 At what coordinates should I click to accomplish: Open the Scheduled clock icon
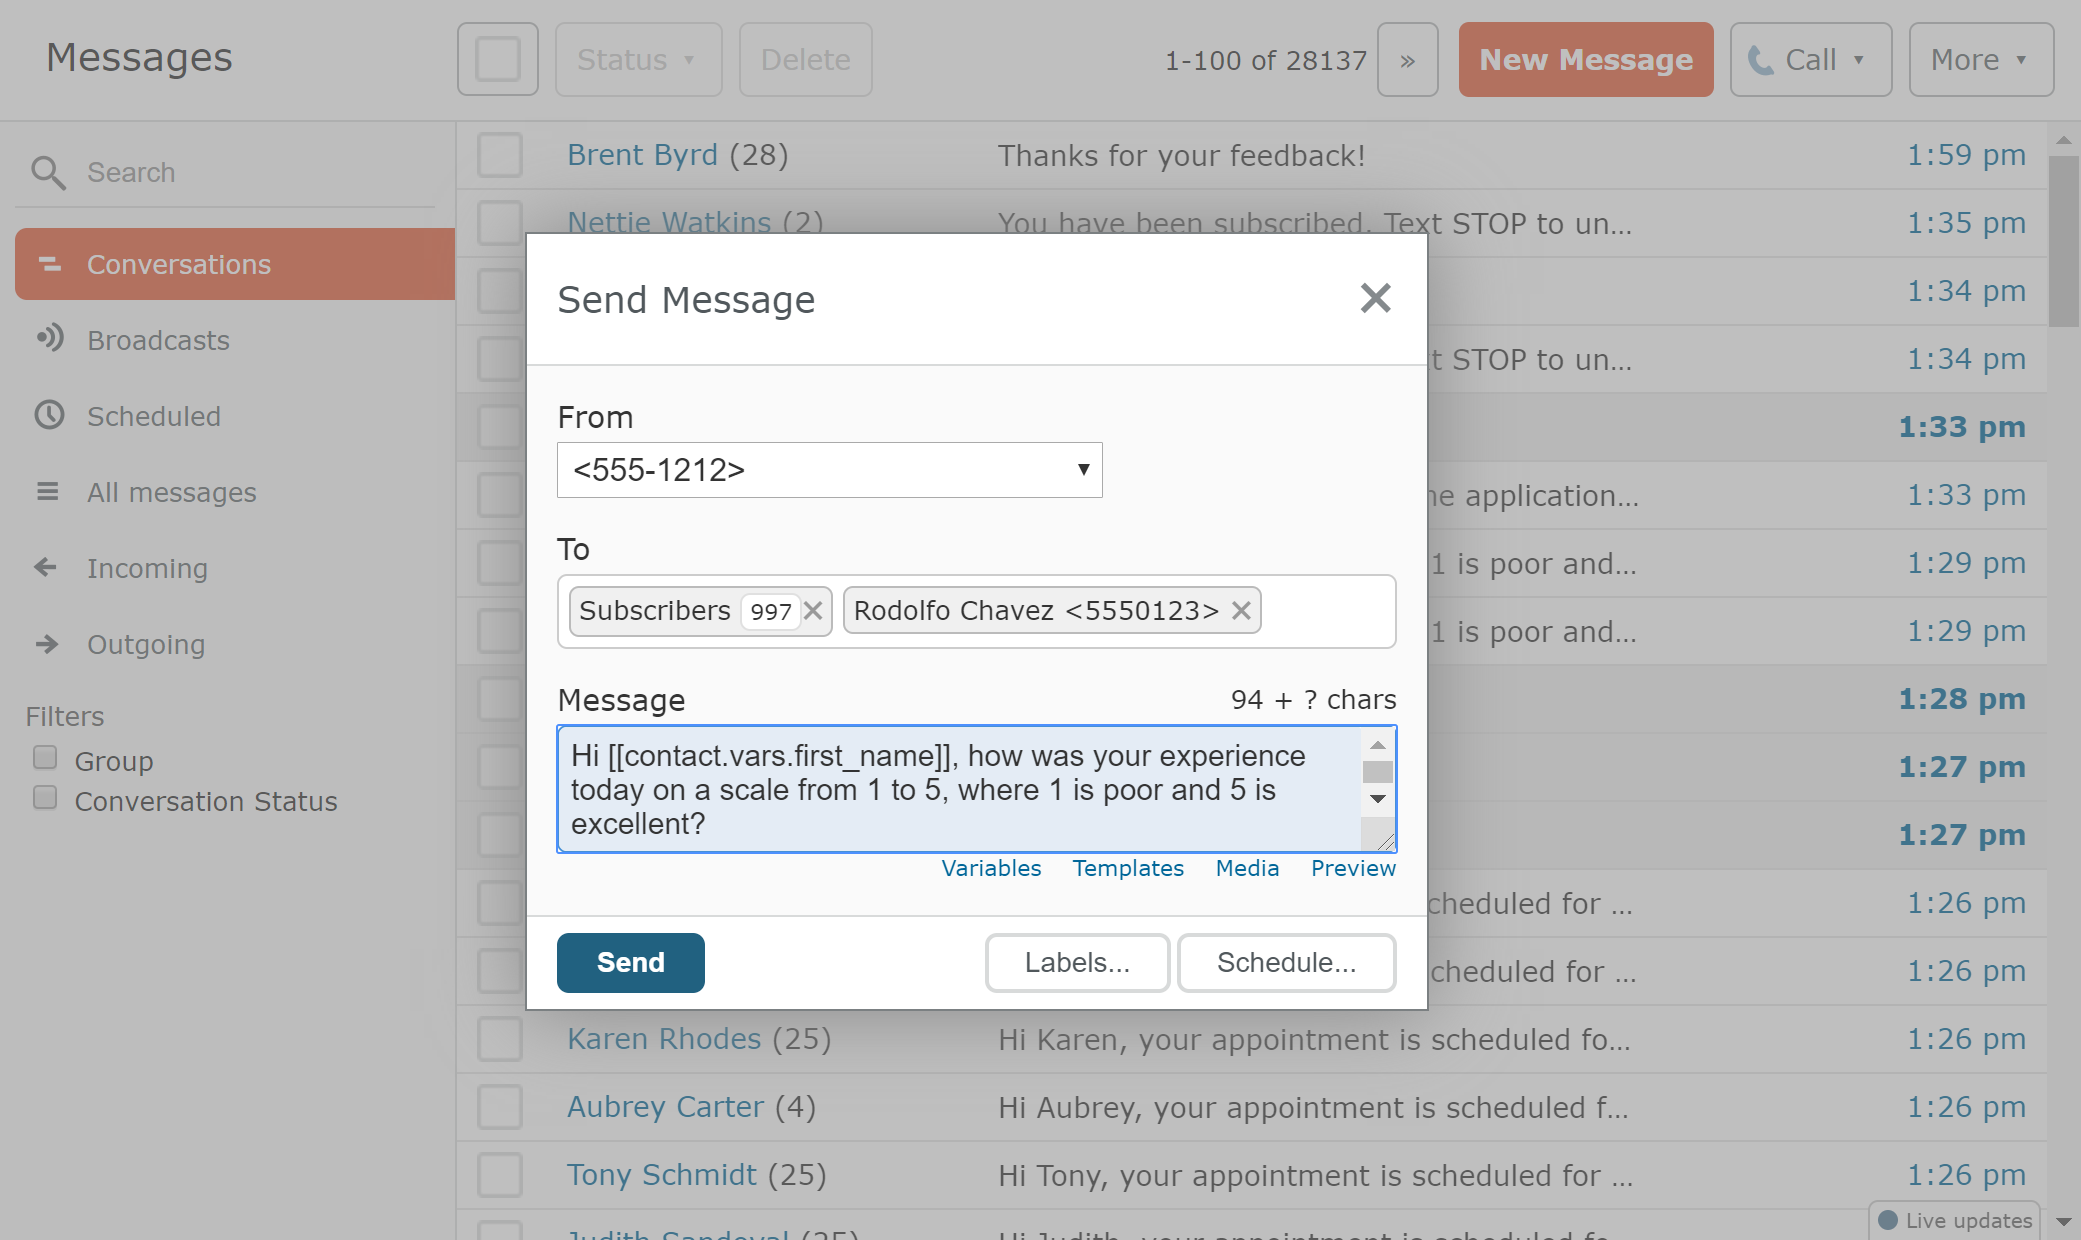point(49,415)
